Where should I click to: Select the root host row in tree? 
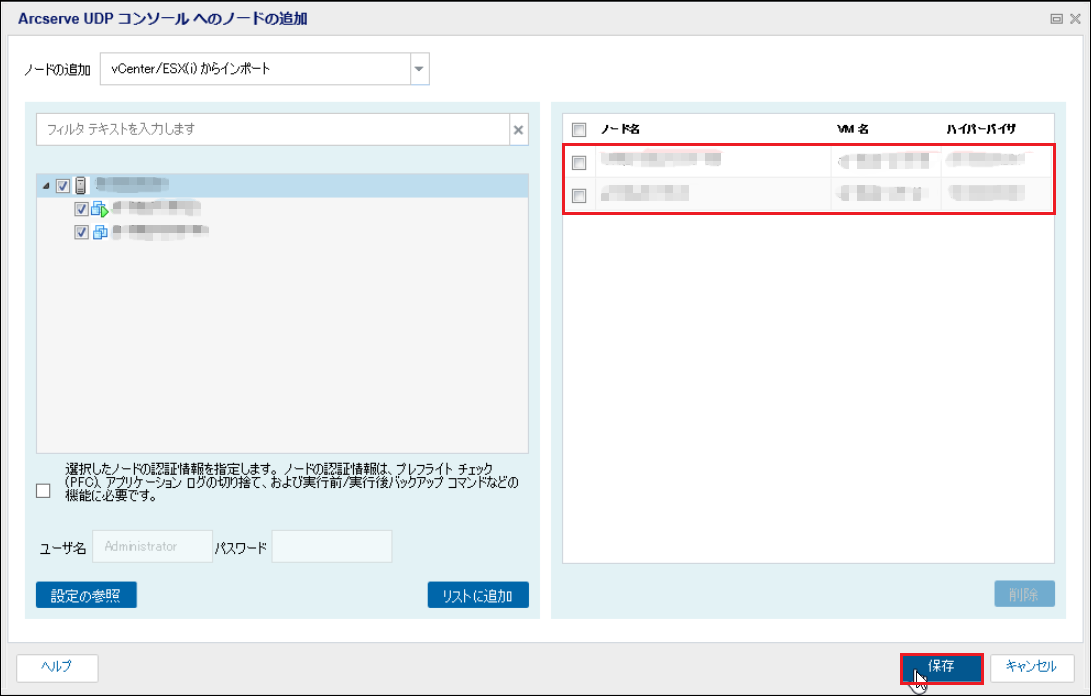click(282, 186)
